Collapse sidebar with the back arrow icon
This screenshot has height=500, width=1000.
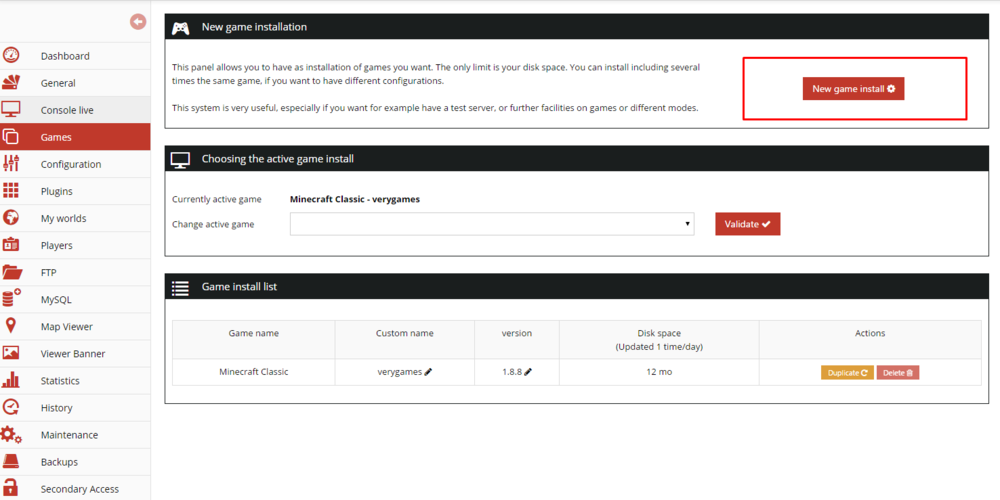click(138, 22)
